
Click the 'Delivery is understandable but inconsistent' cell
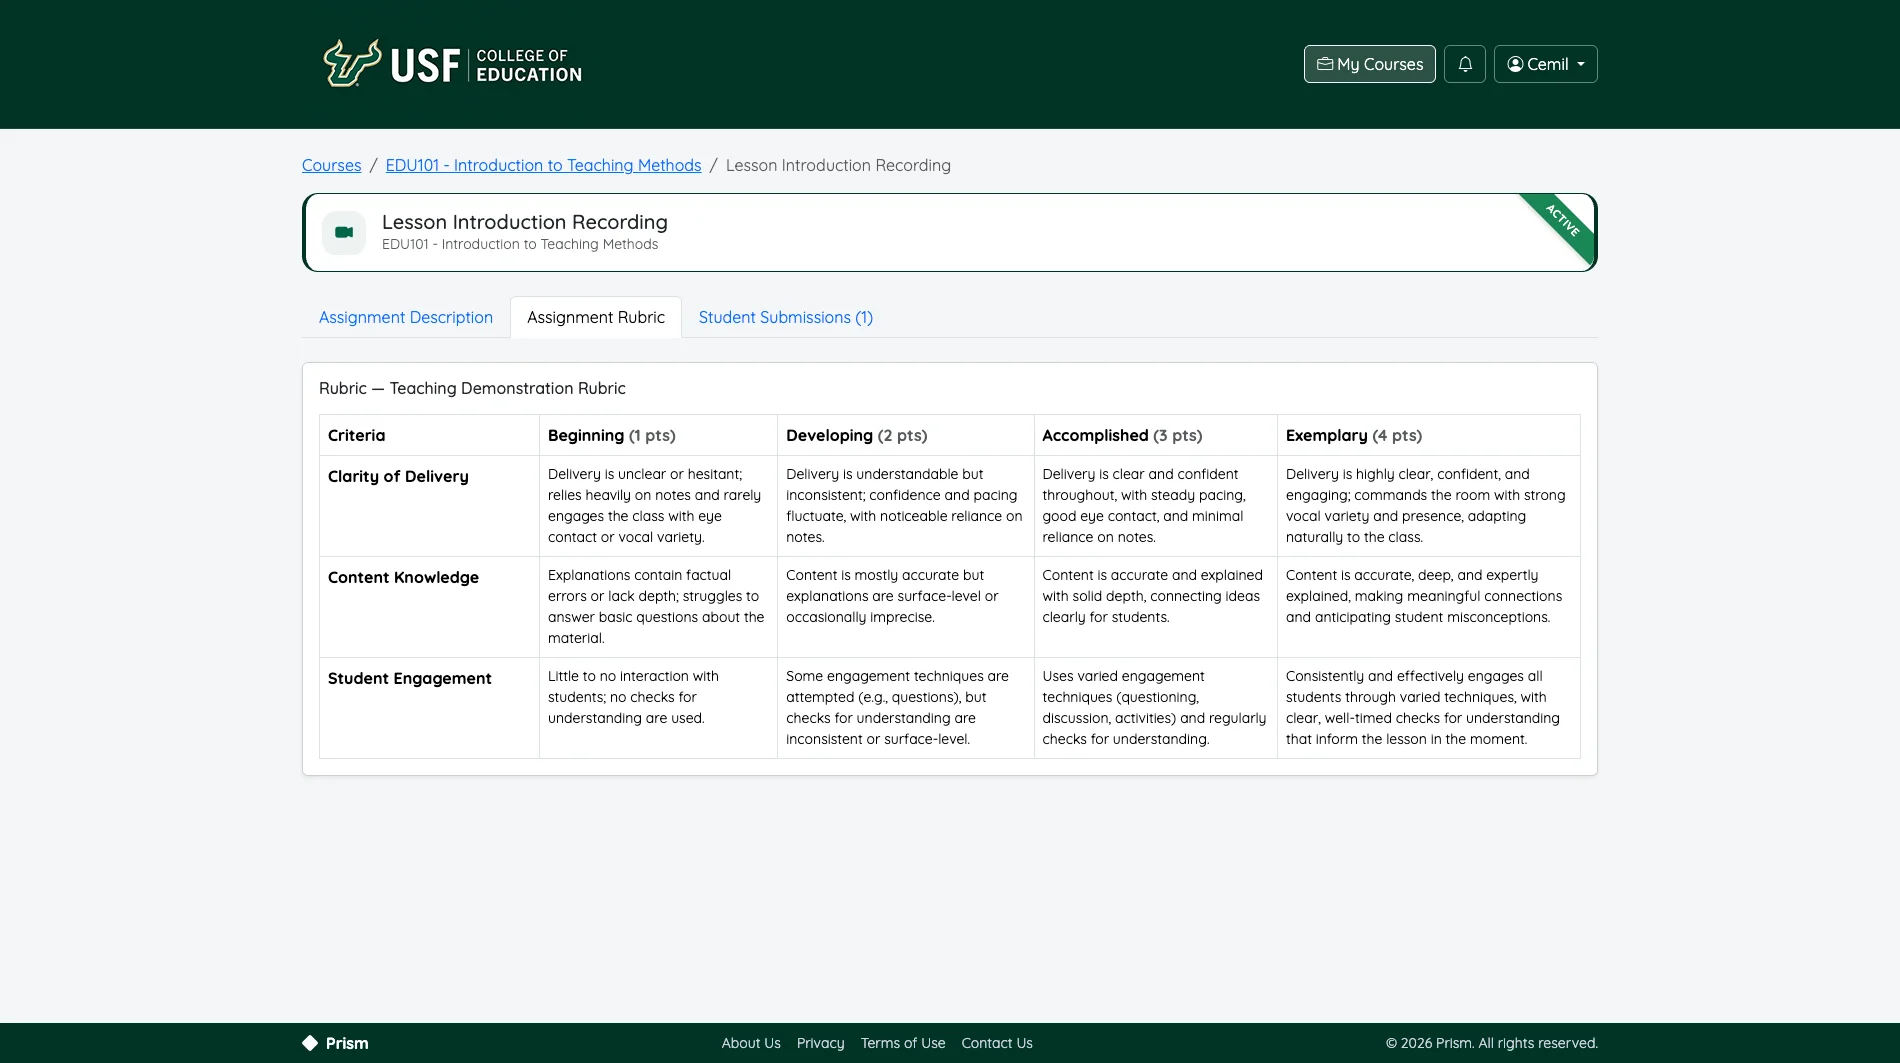(x=905, y=506)
